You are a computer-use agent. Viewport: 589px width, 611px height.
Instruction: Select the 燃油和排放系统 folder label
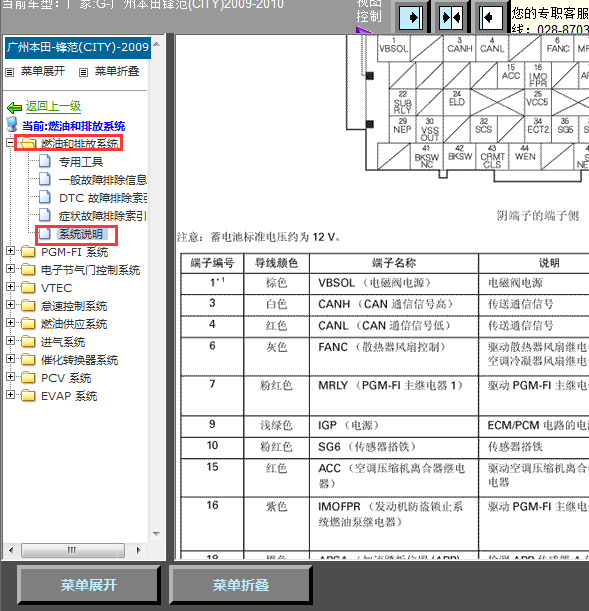[x=80, y=143]
